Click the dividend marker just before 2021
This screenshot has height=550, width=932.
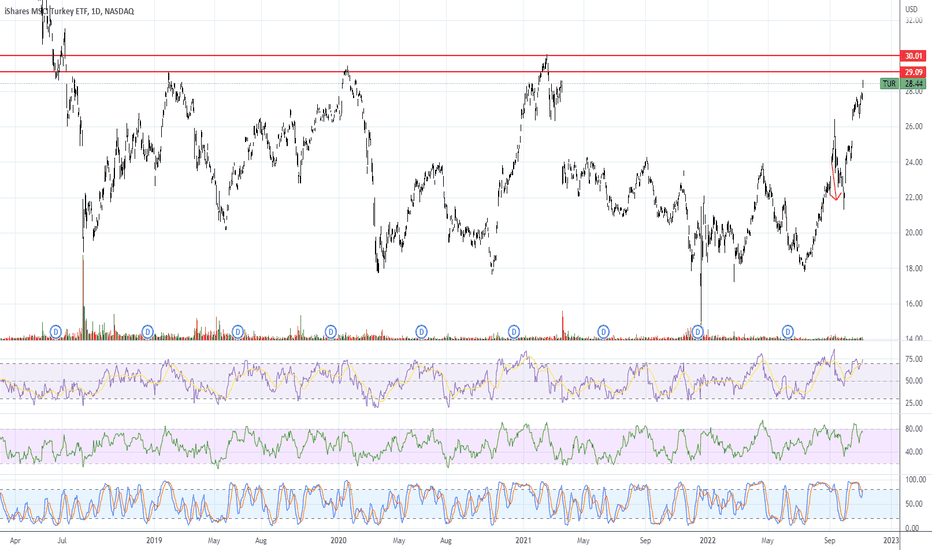[x=514, y=331]
